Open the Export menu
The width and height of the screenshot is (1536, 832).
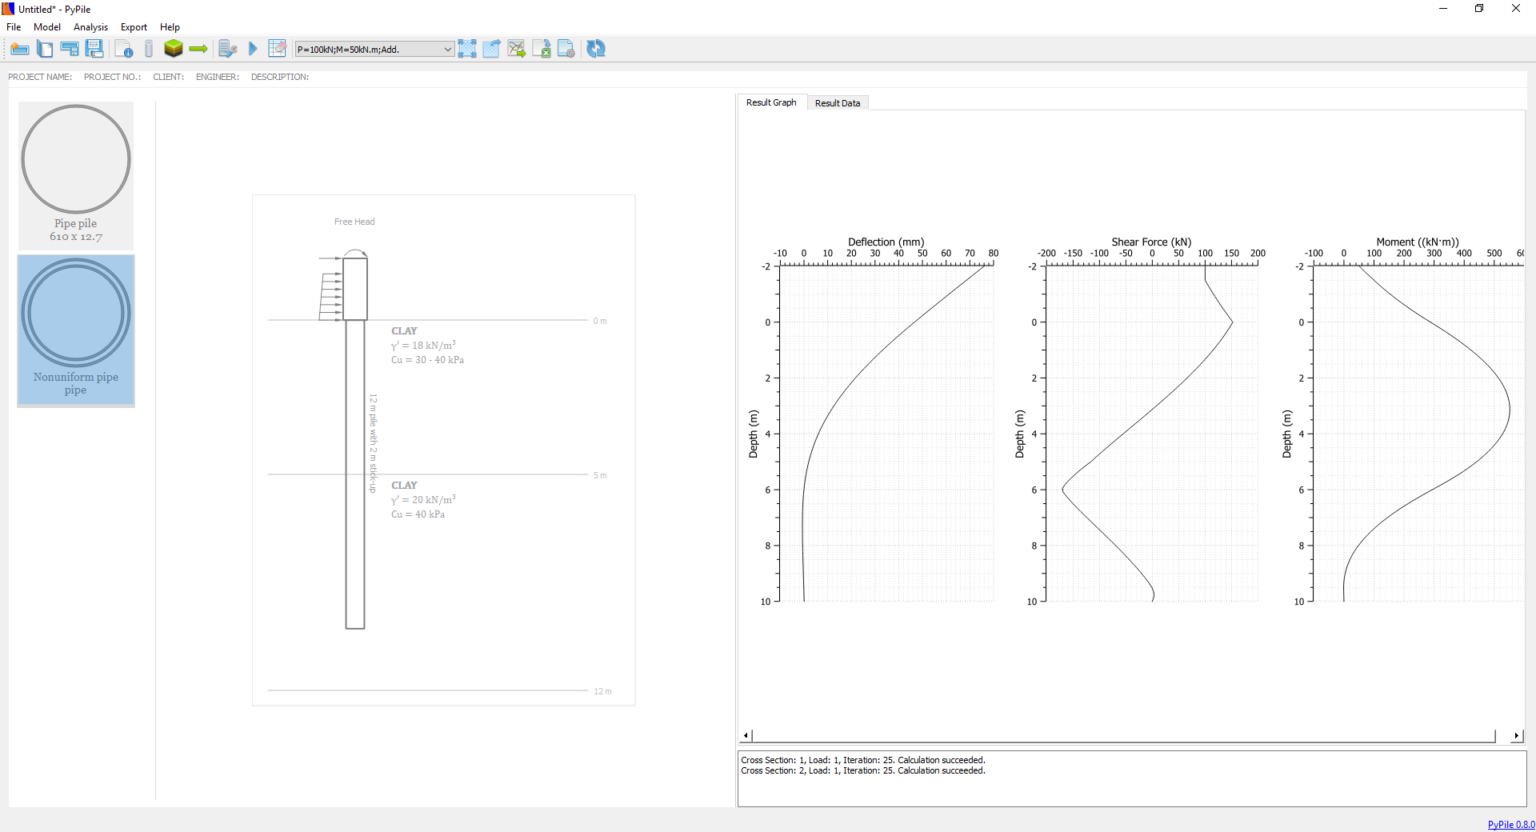pyautogui.click(x=133, y=27)
